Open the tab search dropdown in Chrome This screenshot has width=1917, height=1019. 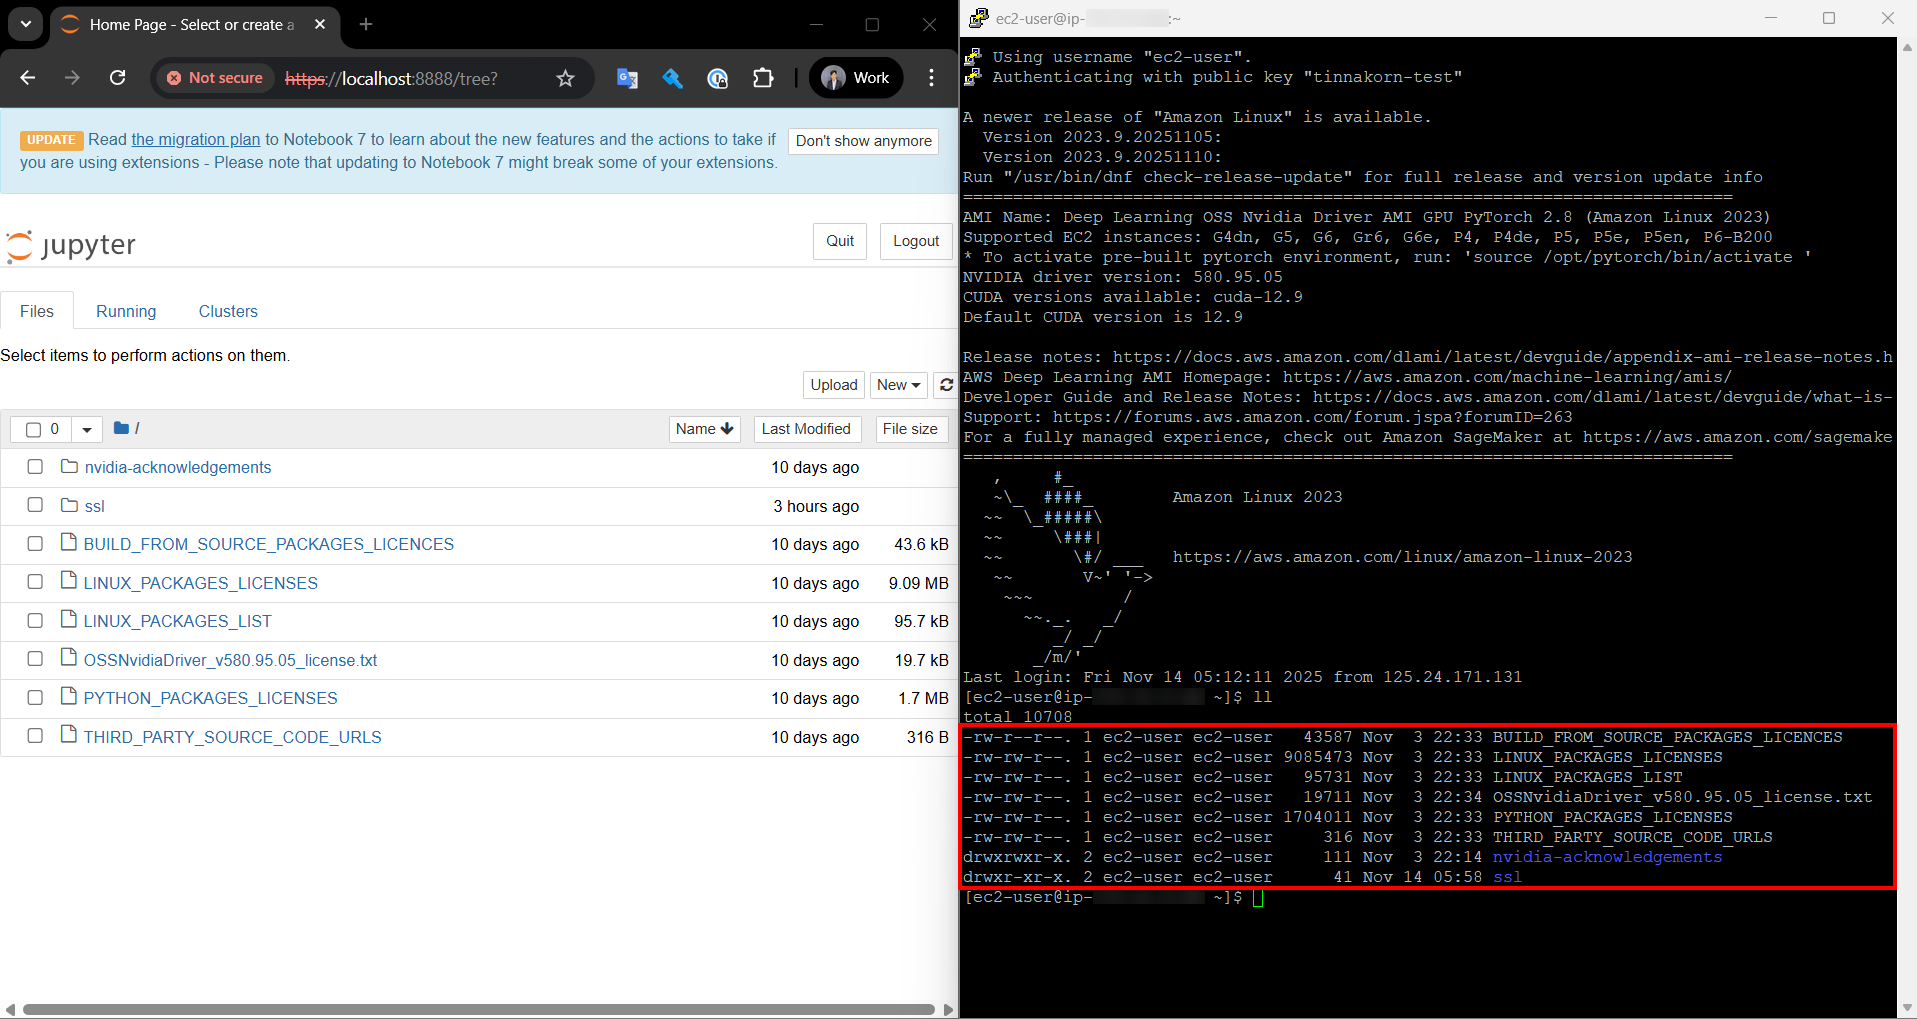pyautogui.click(x=25, y=24)
